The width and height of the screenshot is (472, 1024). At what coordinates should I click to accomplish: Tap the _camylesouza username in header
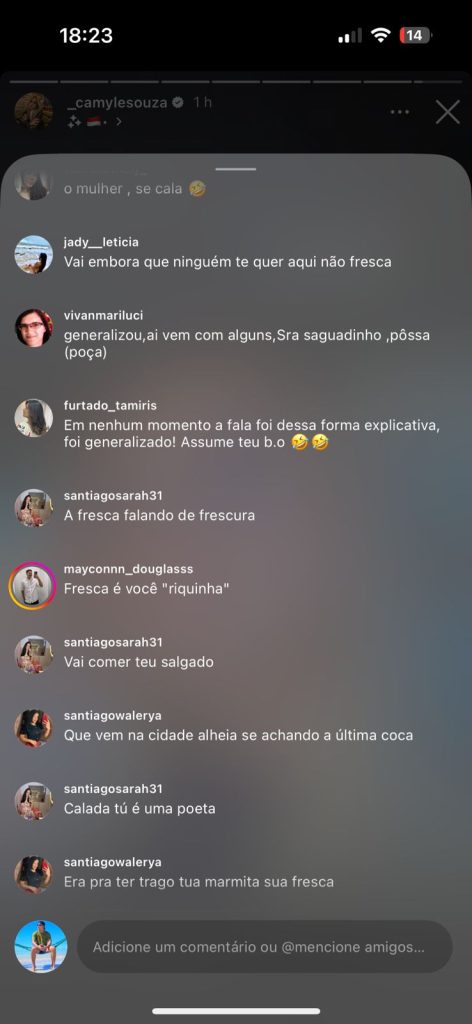click(x=117, y=103)
